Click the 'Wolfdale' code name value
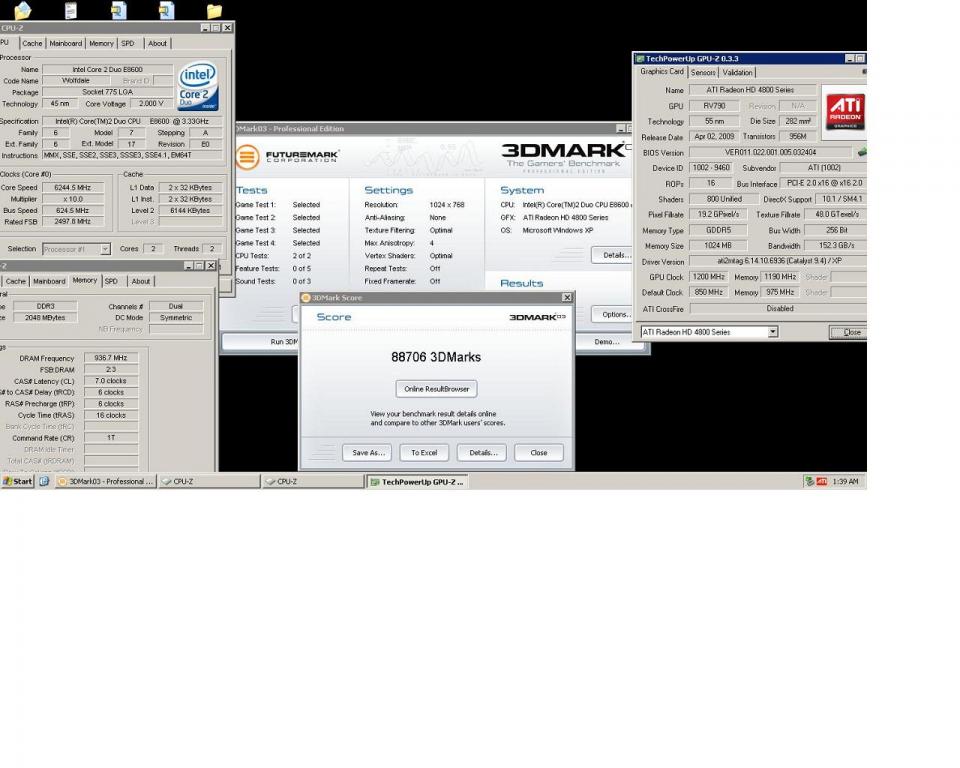Viewport: 960px width, 768px height. point(76,81)
